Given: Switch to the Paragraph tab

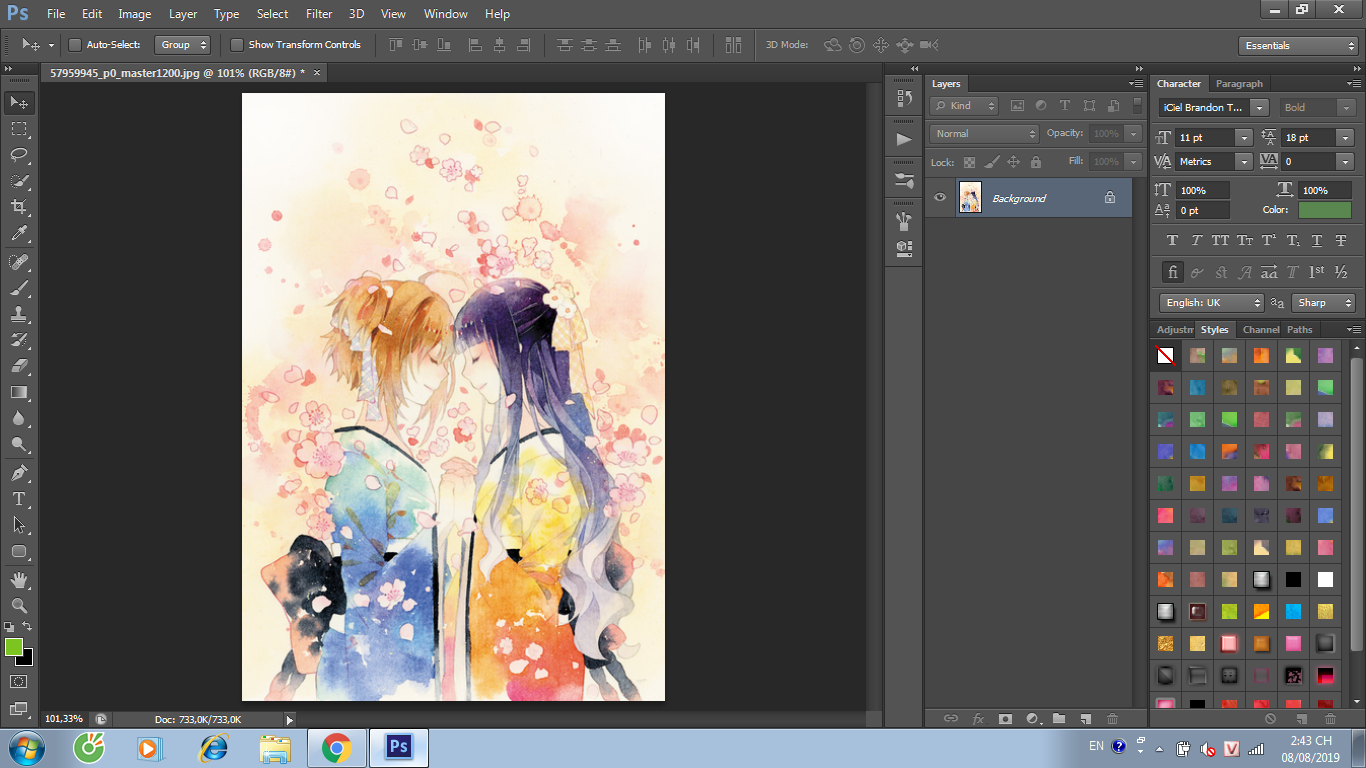Looking at the screenshot, I should 1239,84.
